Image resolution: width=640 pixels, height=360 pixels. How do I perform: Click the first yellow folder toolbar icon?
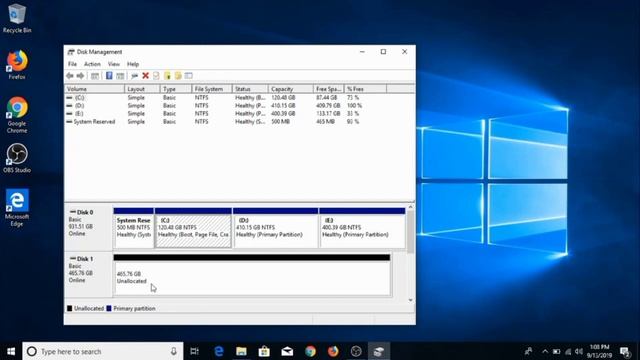[167, 76]
